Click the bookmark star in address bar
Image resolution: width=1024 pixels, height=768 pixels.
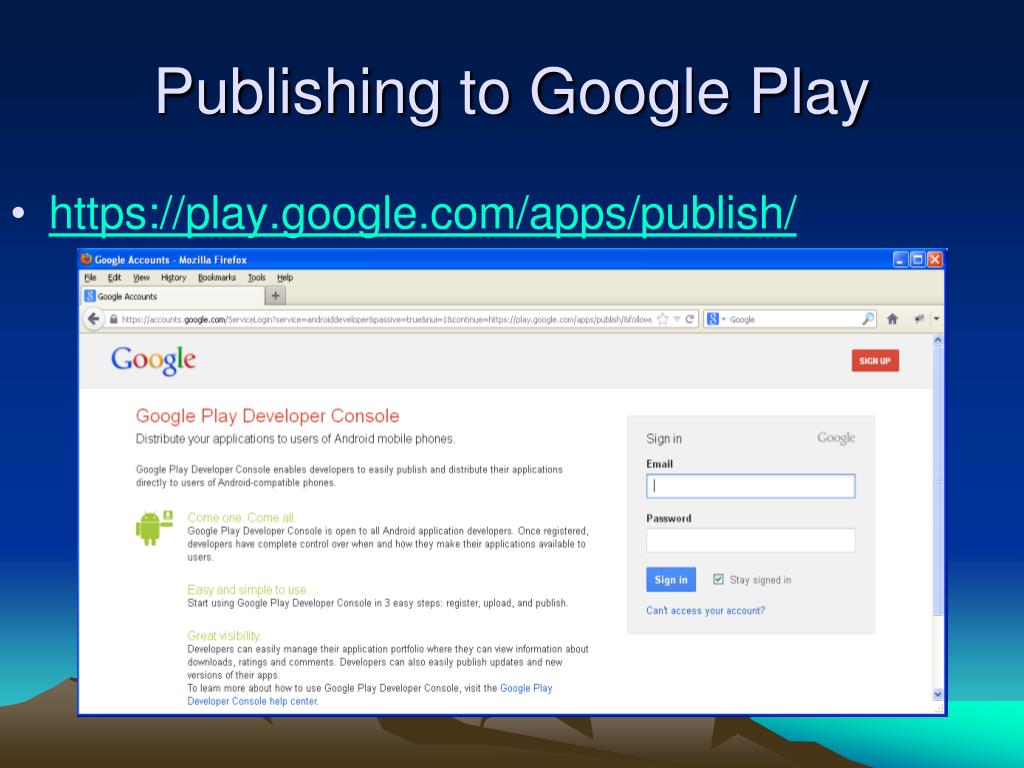[x=662, y=319]
